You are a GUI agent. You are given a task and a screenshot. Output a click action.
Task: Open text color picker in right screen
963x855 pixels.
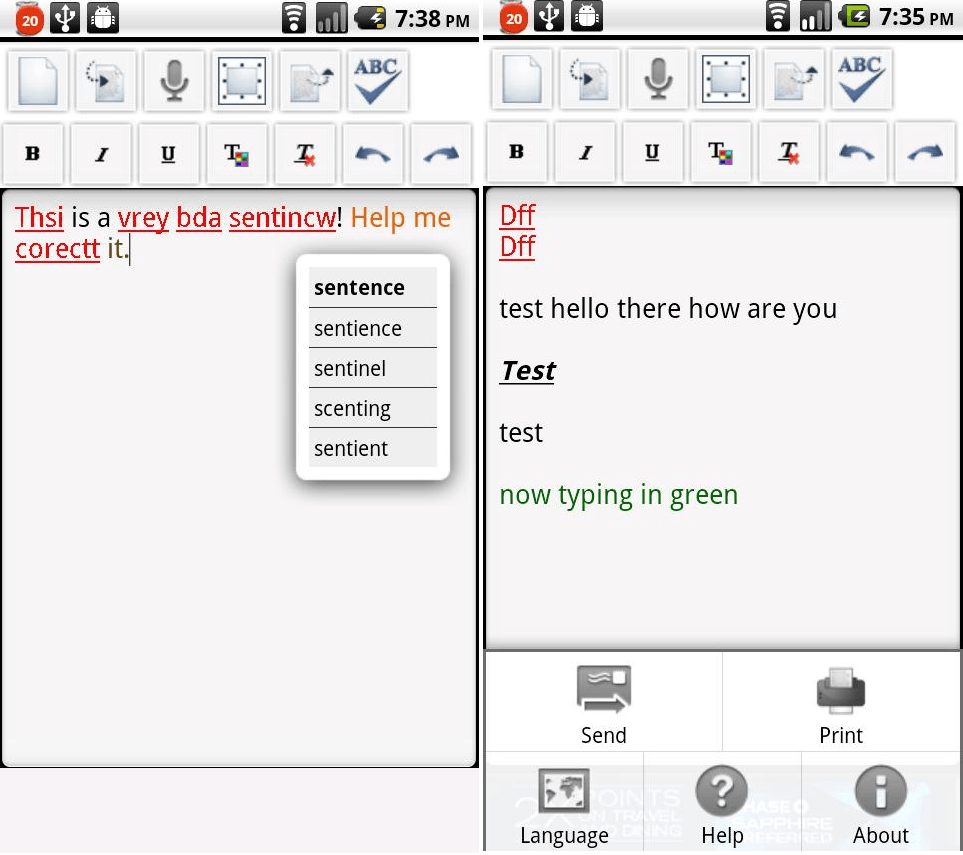(721, 152)
